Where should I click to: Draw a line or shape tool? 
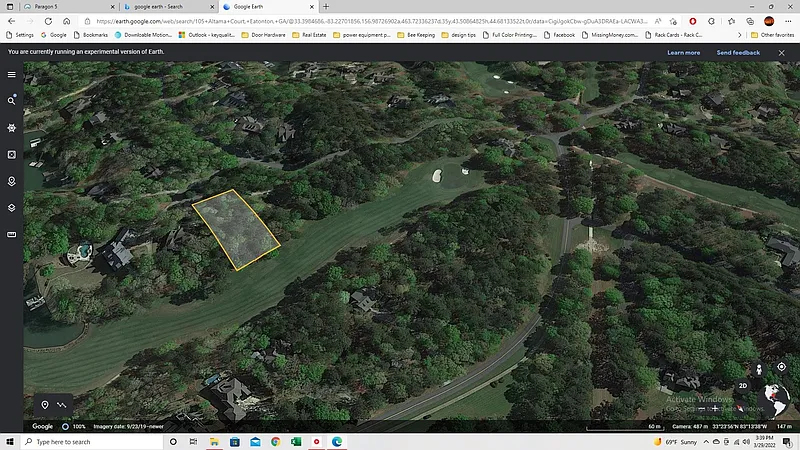(x=62, y=405)
